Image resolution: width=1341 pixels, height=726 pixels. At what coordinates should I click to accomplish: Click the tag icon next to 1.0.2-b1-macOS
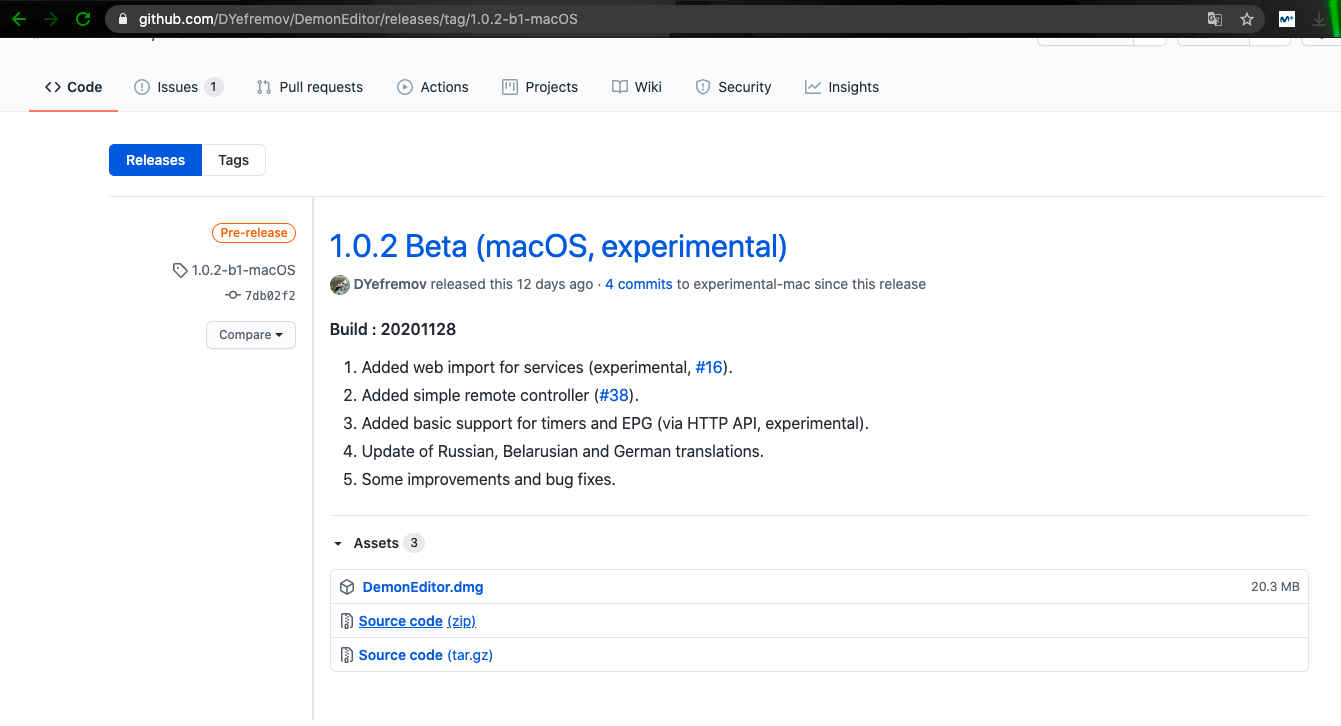(179, 270)
